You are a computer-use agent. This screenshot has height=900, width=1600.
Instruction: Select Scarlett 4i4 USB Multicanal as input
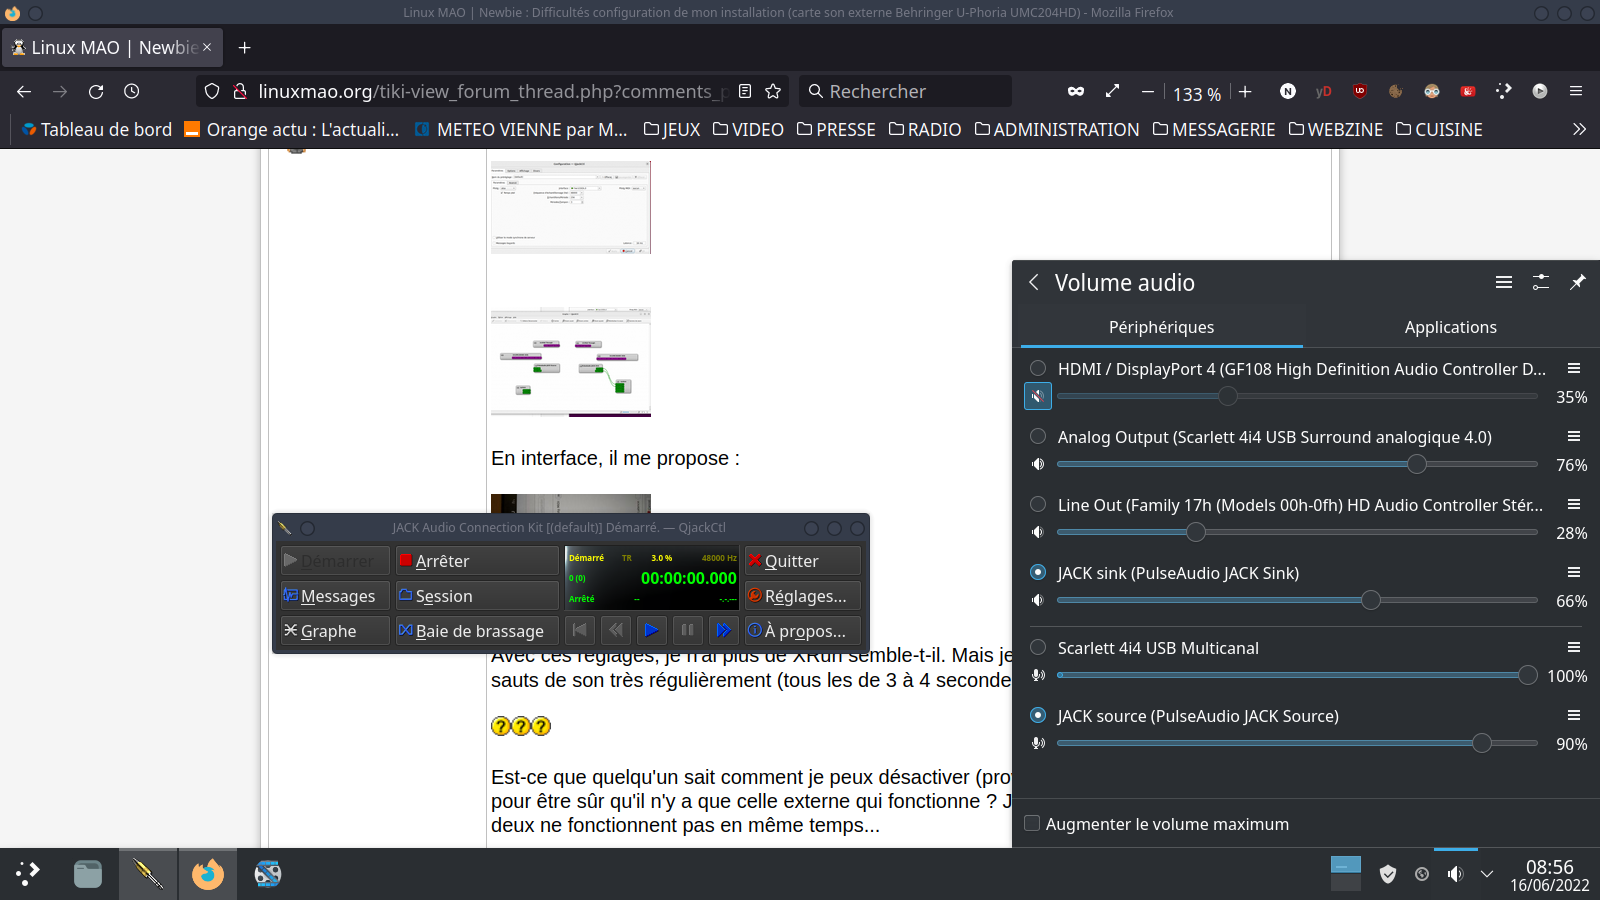coord(1038,647)
